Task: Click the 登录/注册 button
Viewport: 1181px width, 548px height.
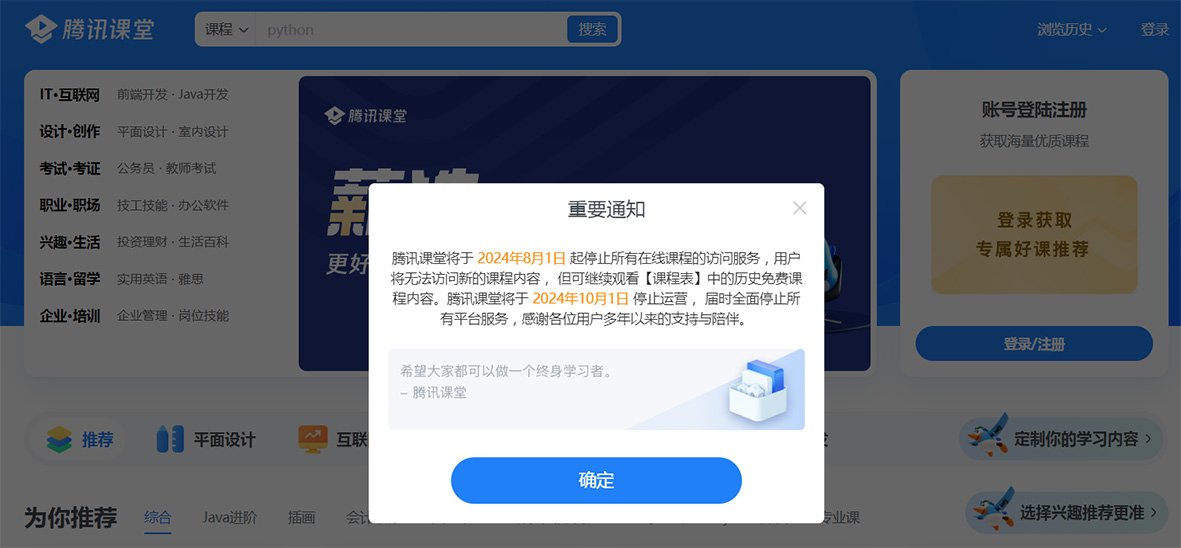Action: 1034,344
